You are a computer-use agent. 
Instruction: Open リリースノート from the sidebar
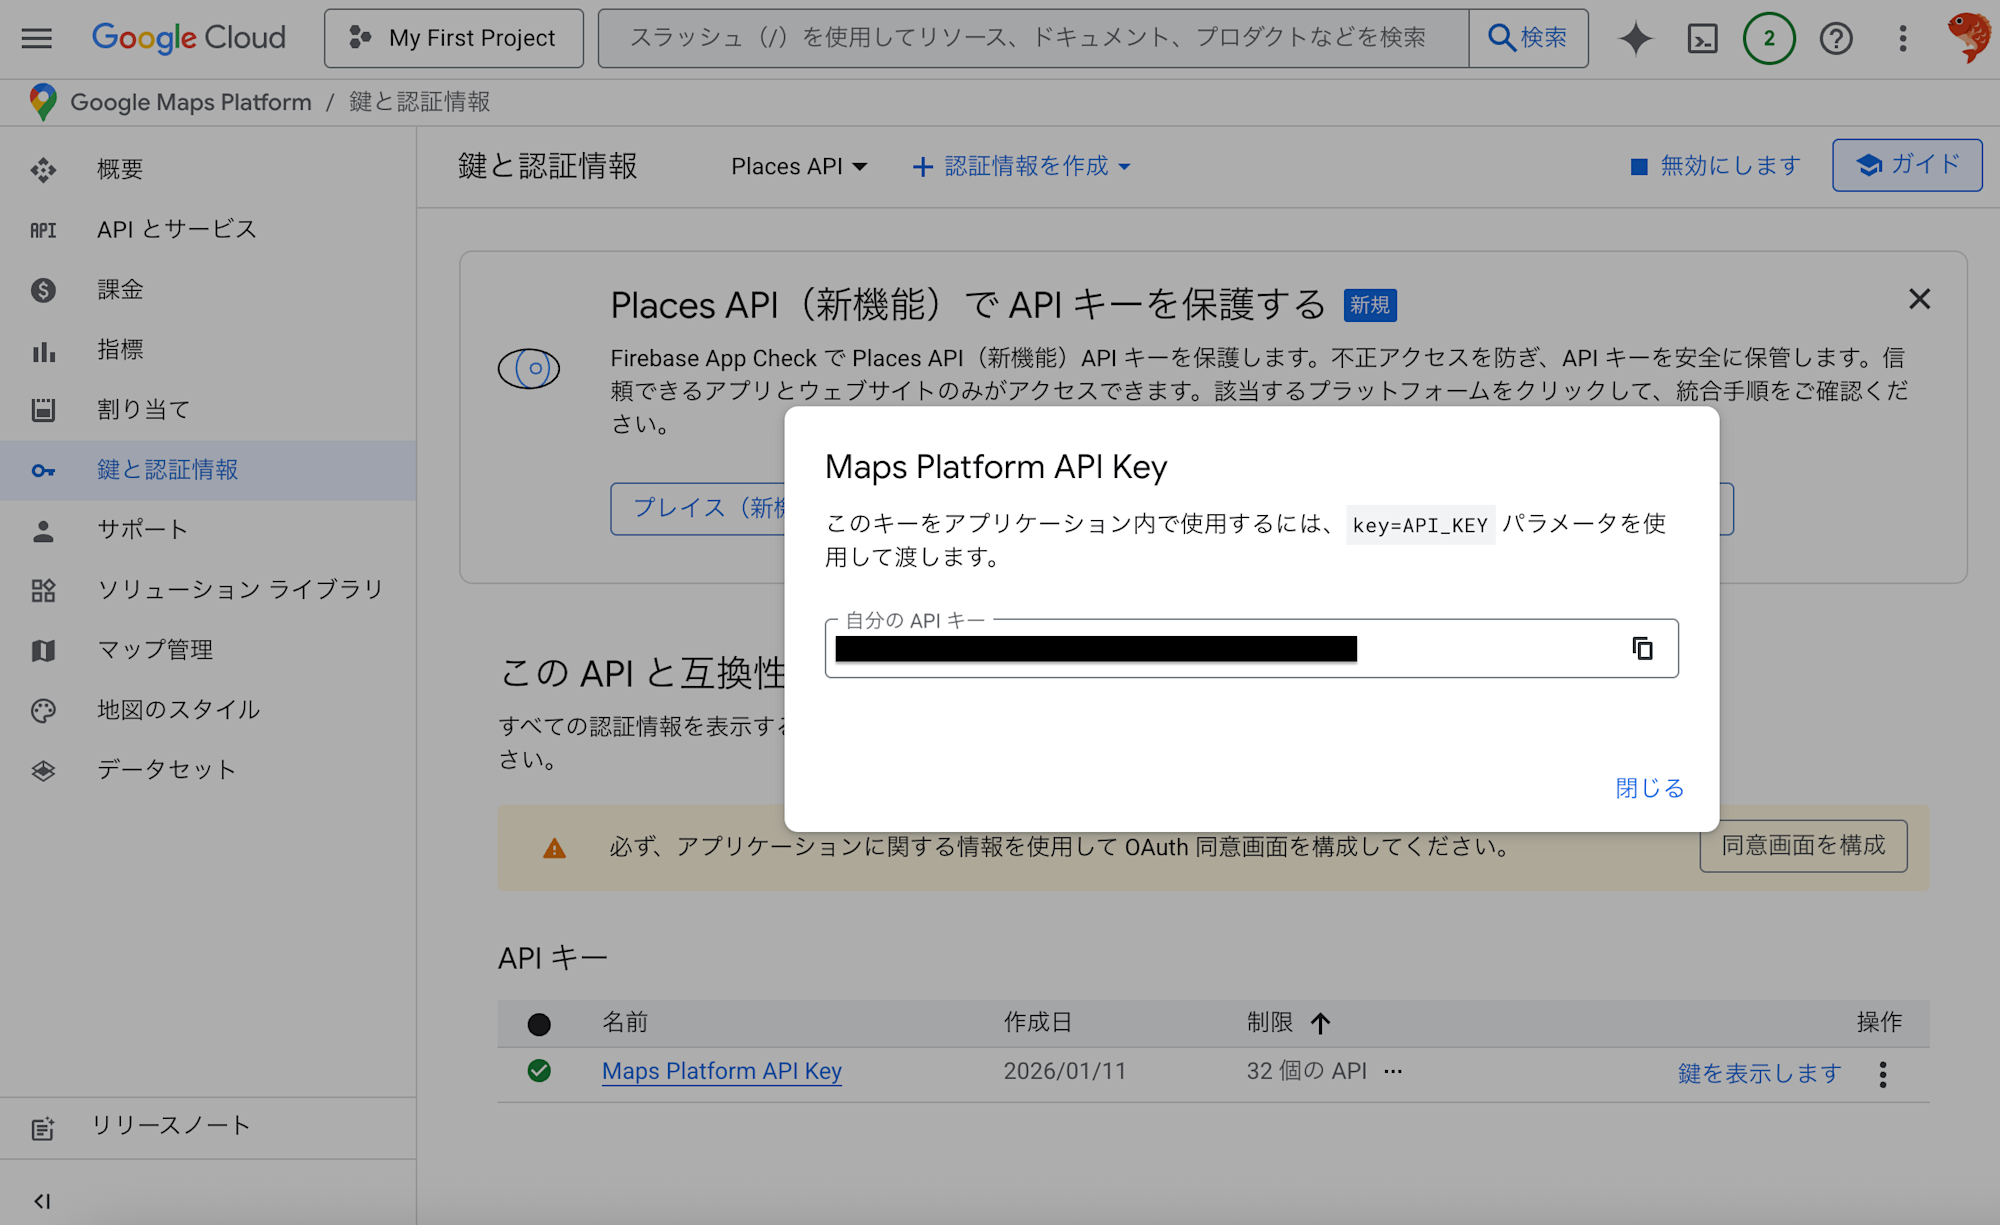click(x=171, y=1125)
